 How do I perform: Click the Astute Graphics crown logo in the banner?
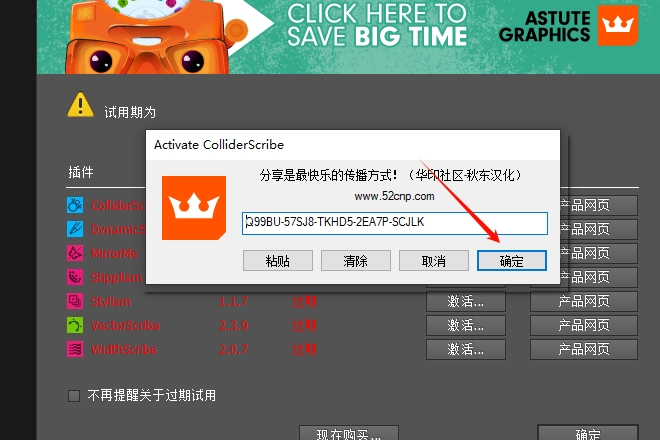pos(617,25)
